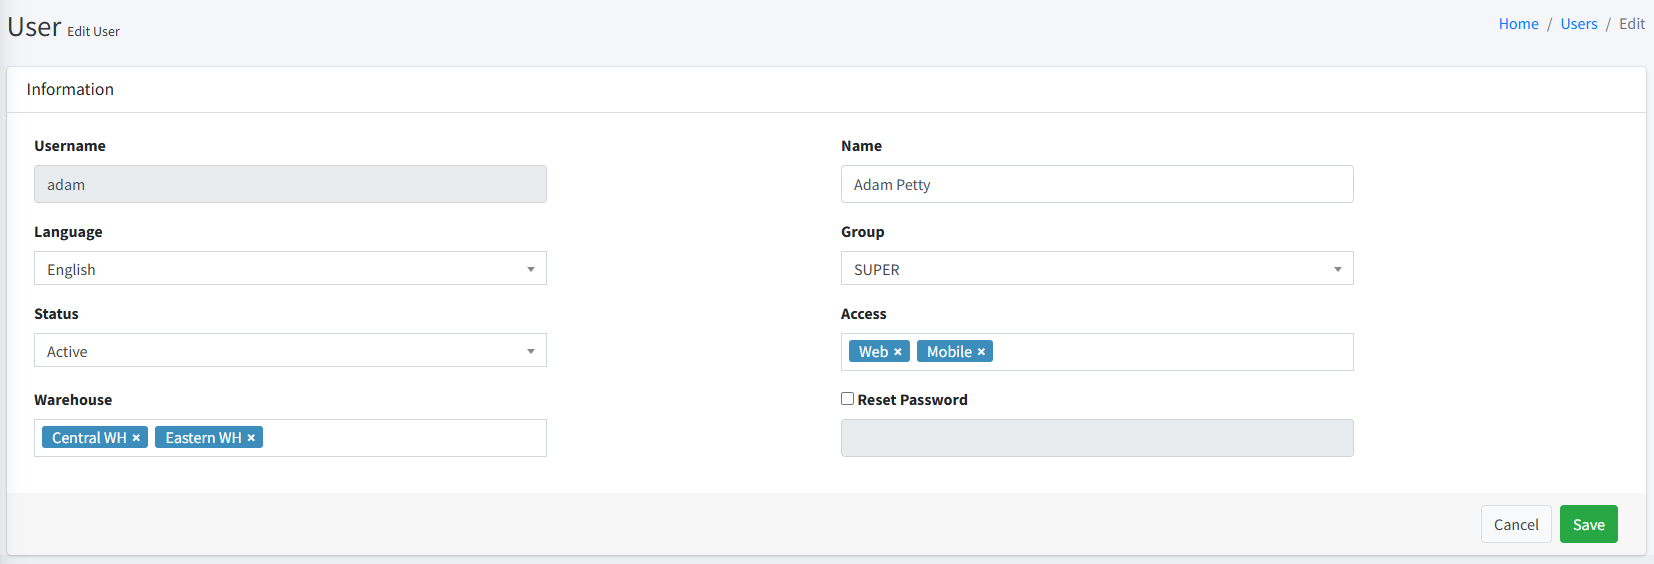Viewport: 1654px width, 564px height.
Task: Remove the Web access tag
Action: click(x=897, y=352)
